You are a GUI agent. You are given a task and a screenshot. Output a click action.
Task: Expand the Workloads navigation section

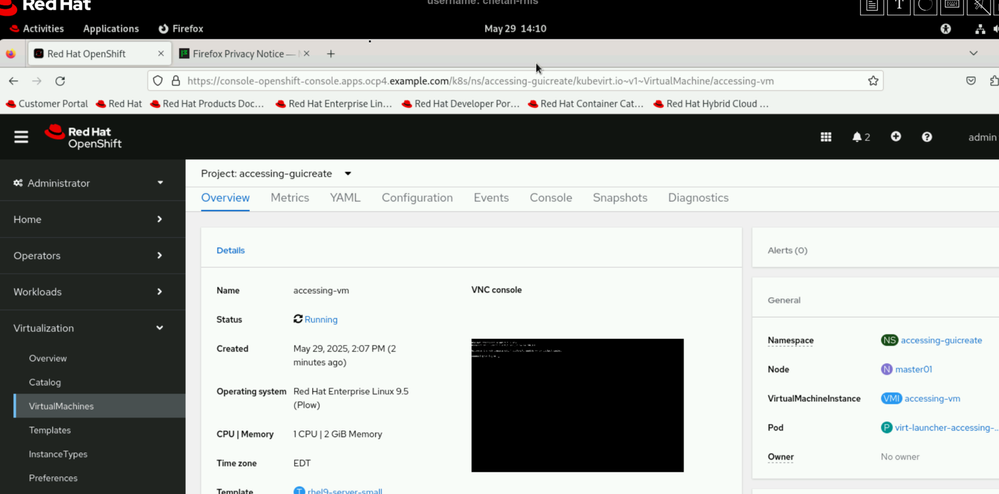(90, 292)
